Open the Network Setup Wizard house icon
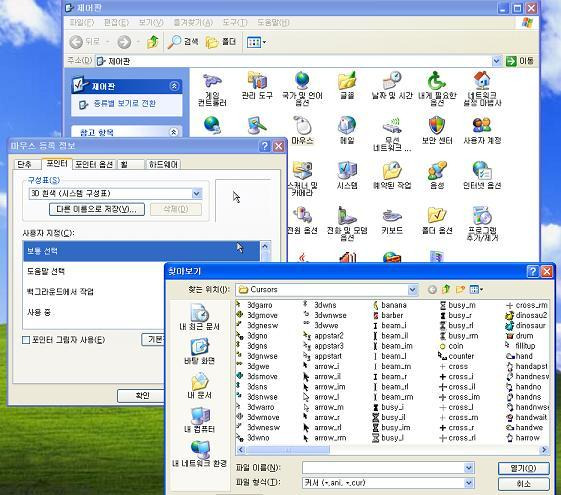This screenshot has width=561, height=495. point(482,88)
